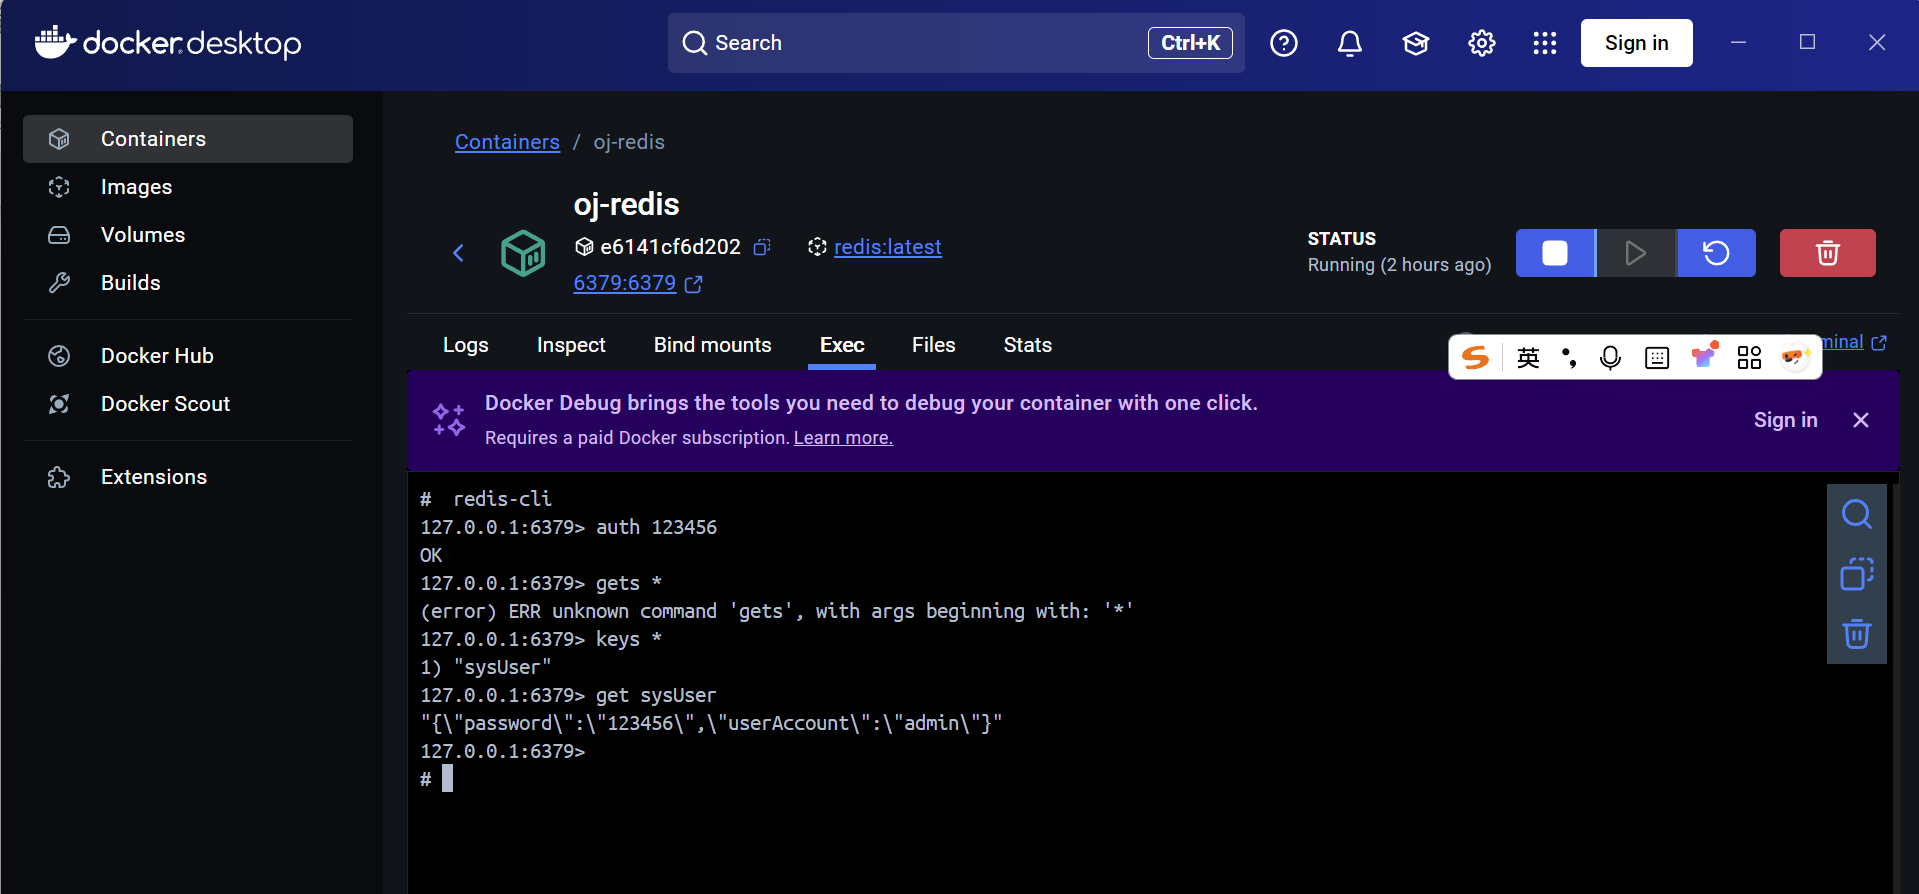The image size is (1919, 894).
Task: Restart the oj-redis container
Action: click(x=1716, y=253)
